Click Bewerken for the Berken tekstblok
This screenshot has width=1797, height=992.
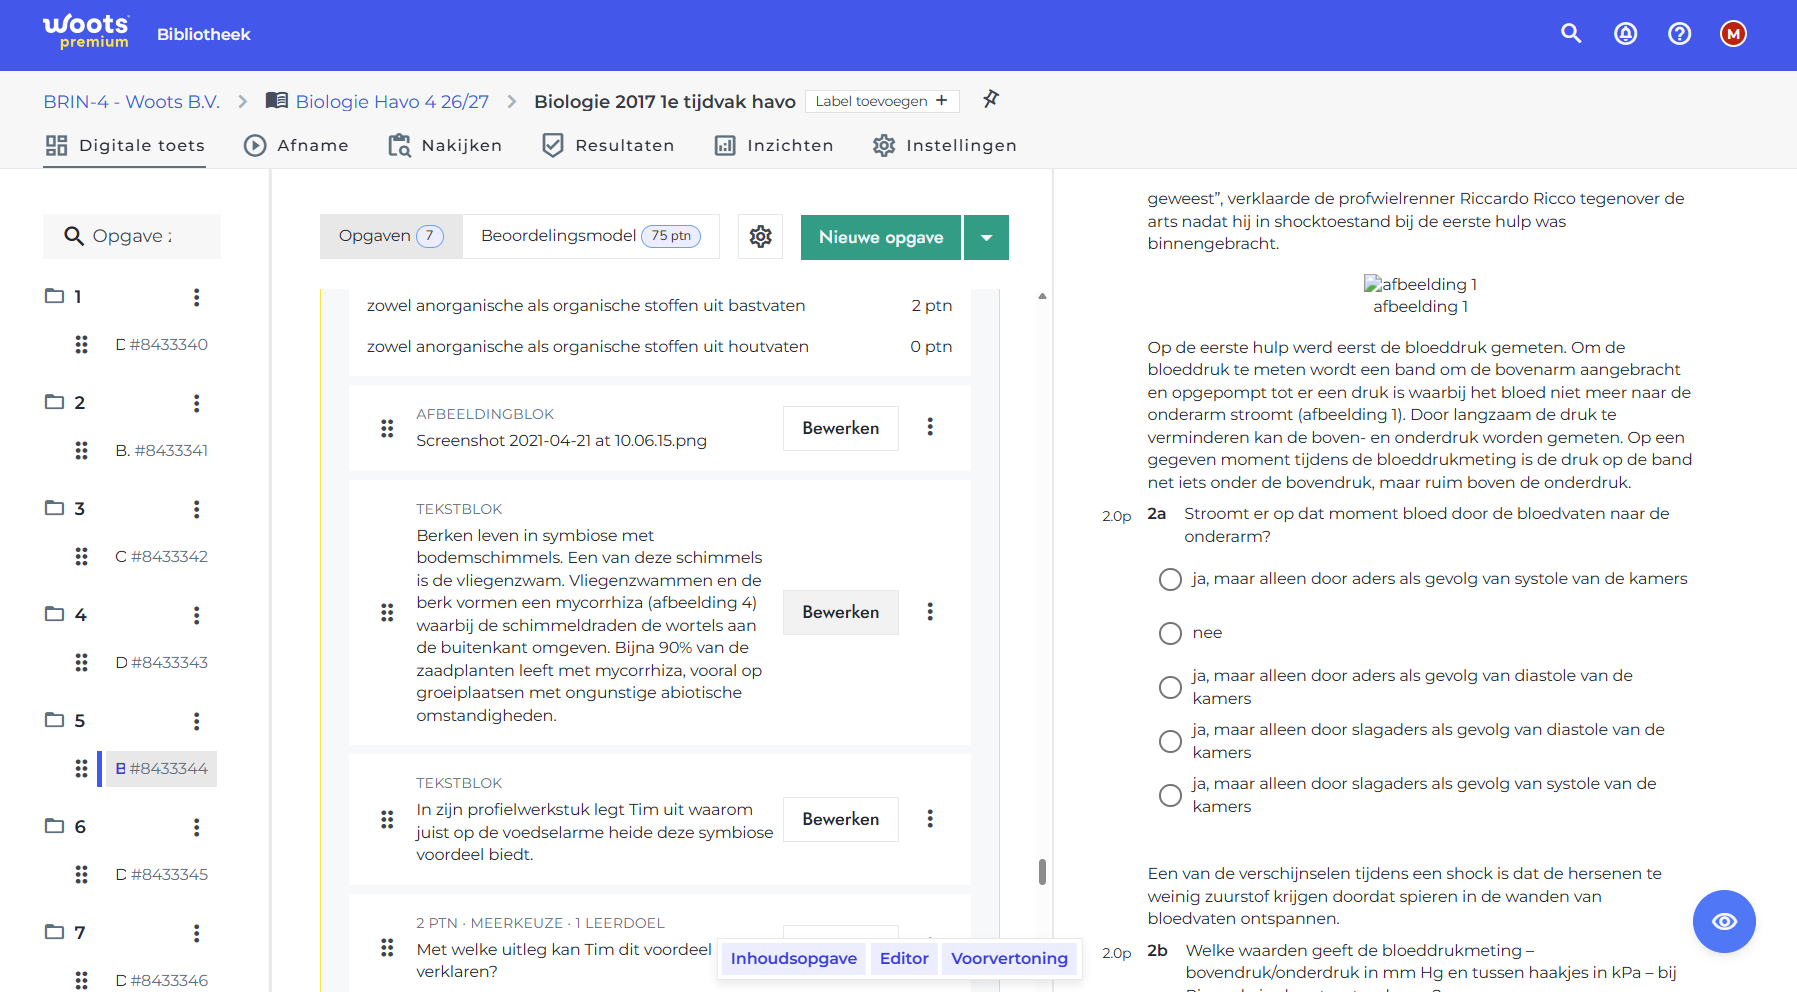pos(841,612)
